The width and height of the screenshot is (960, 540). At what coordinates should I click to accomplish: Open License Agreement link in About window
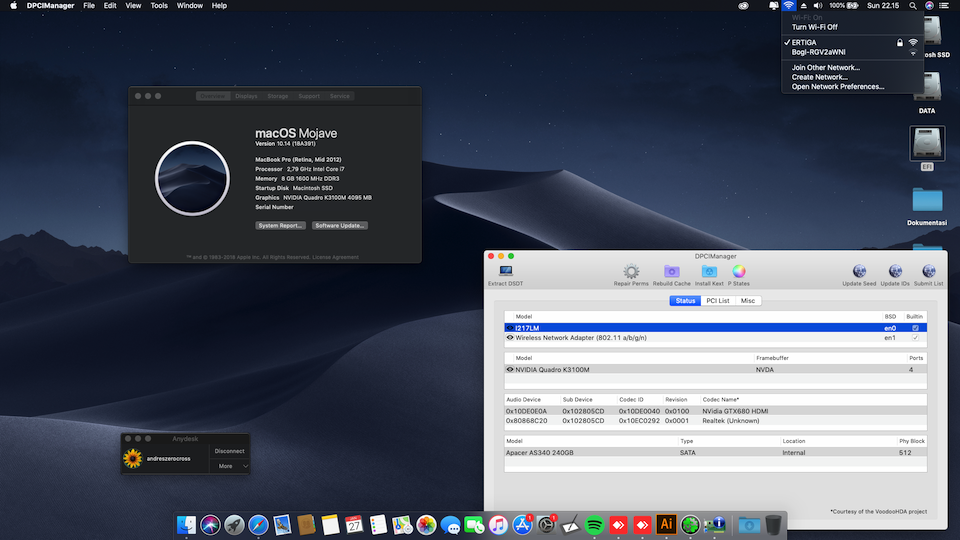click(335, 257)
